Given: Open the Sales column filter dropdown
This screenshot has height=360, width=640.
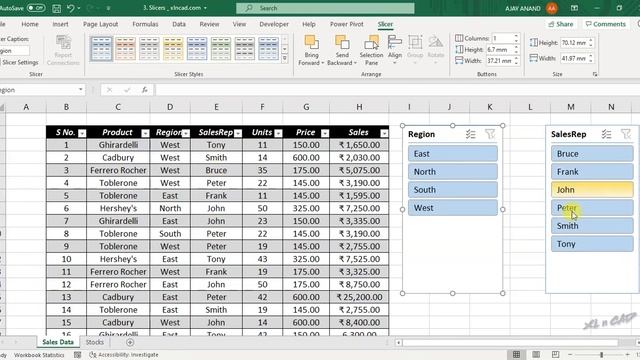Looking at the screenshot, I should point(384,133).
